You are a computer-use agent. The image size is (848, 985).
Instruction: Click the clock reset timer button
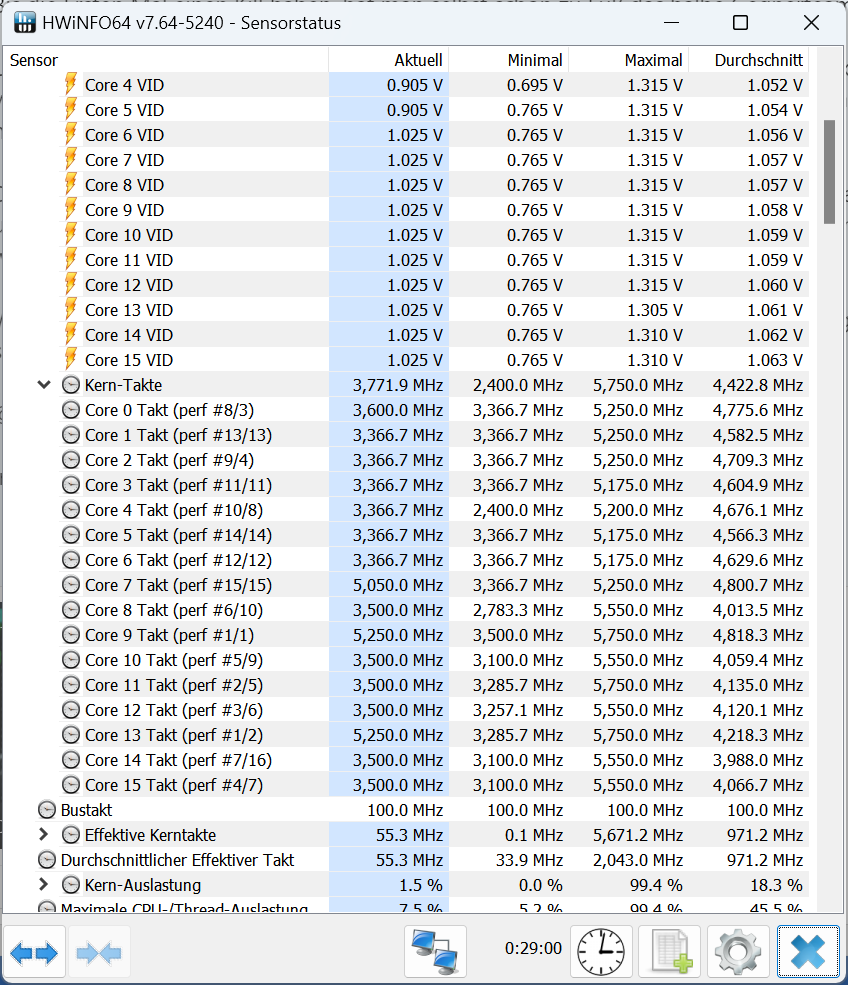point(601,952)
